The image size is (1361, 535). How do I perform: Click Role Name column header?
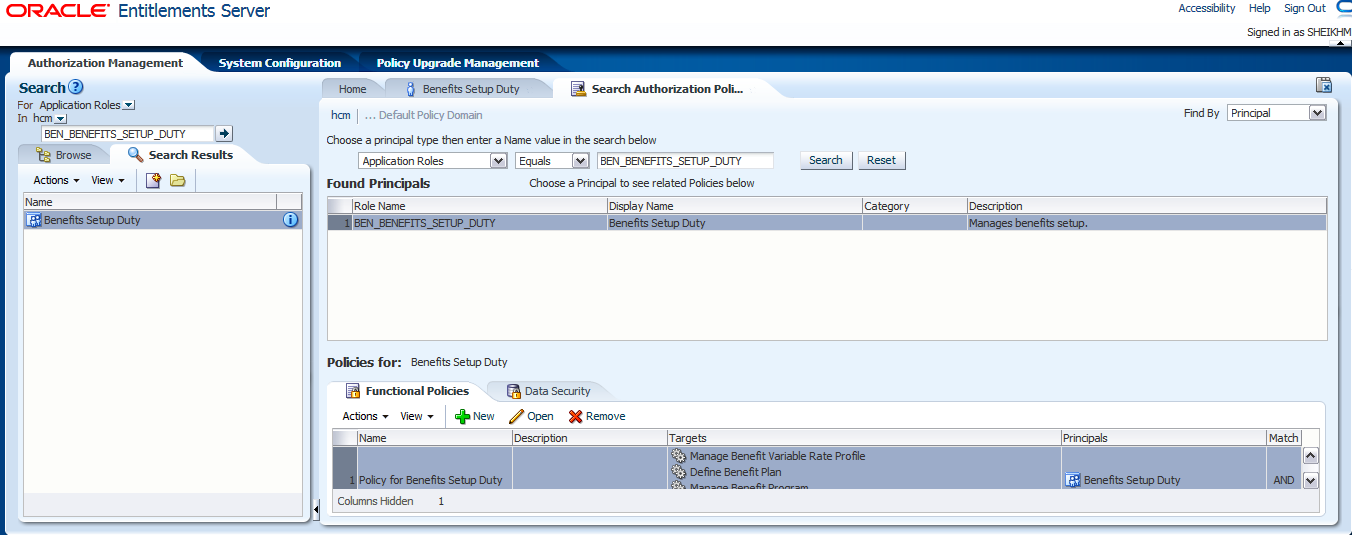tap(479, 206)
